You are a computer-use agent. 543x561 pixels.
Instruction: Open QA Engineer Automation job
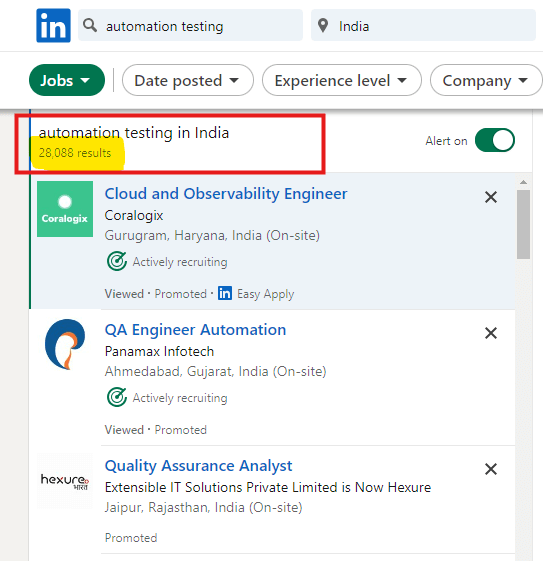[195, 330]
